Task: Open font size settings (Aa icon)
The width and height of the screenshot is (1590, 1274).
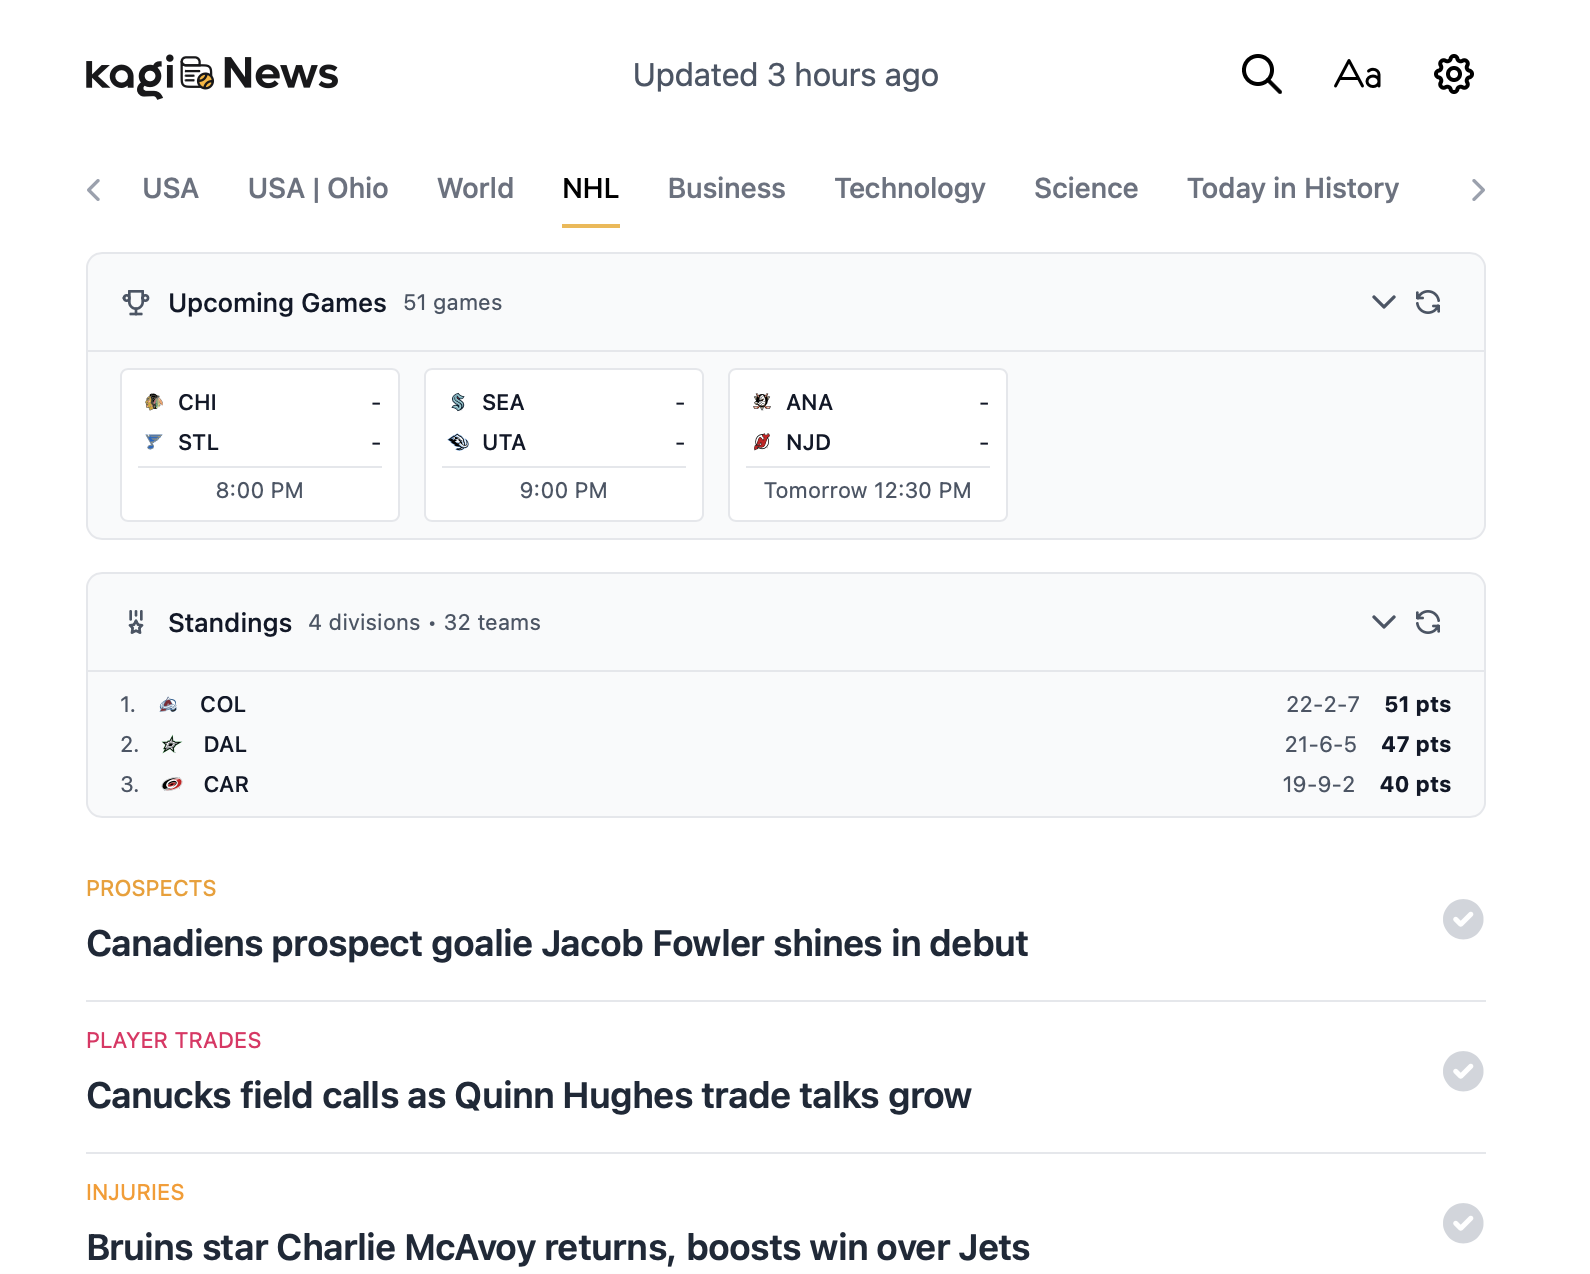Action: point(1357,74)
